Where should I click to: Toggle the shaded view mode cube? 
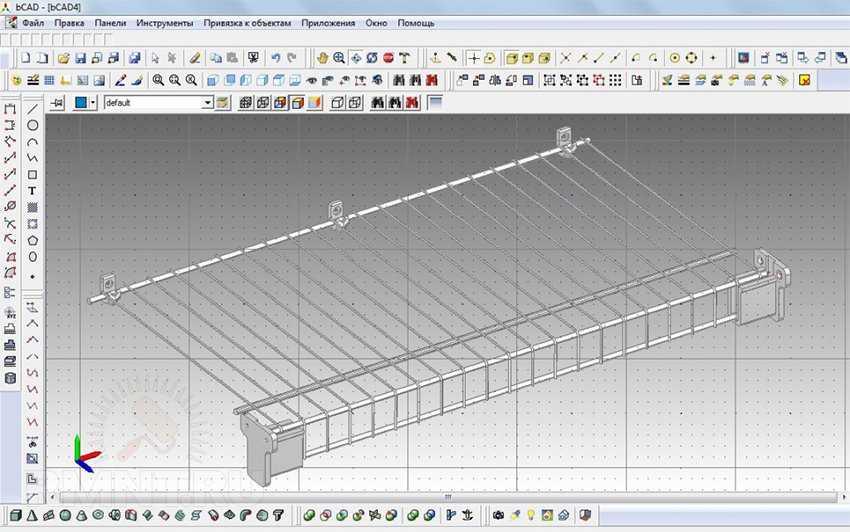297,102
